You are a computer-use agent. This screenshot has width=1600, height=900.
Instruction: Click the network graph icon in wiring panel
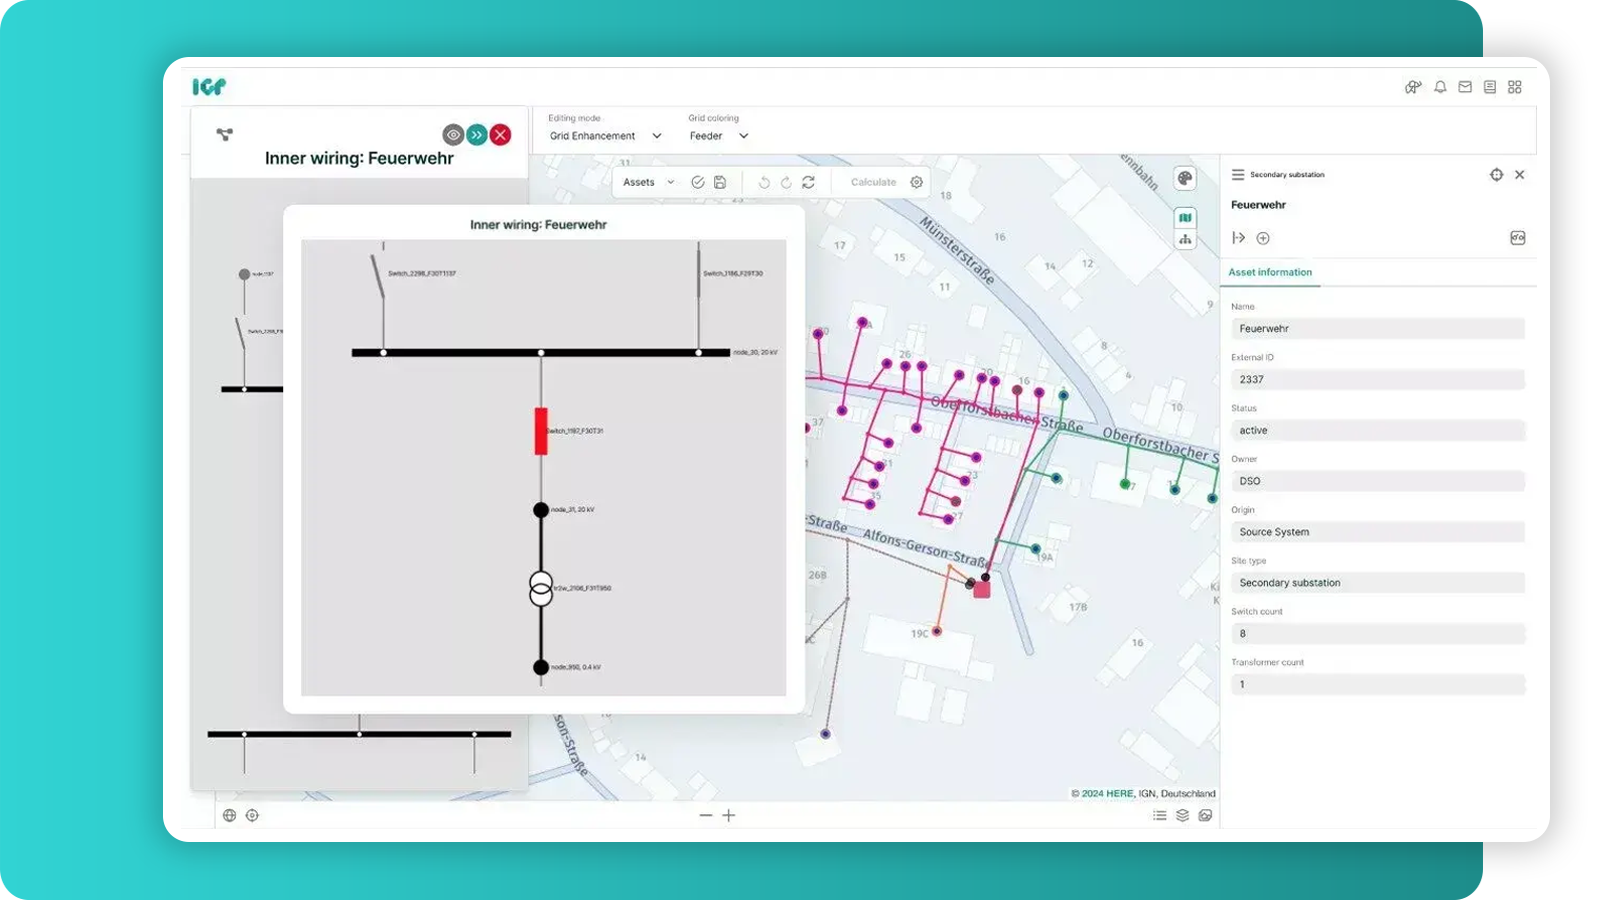[x=224, y=134]
